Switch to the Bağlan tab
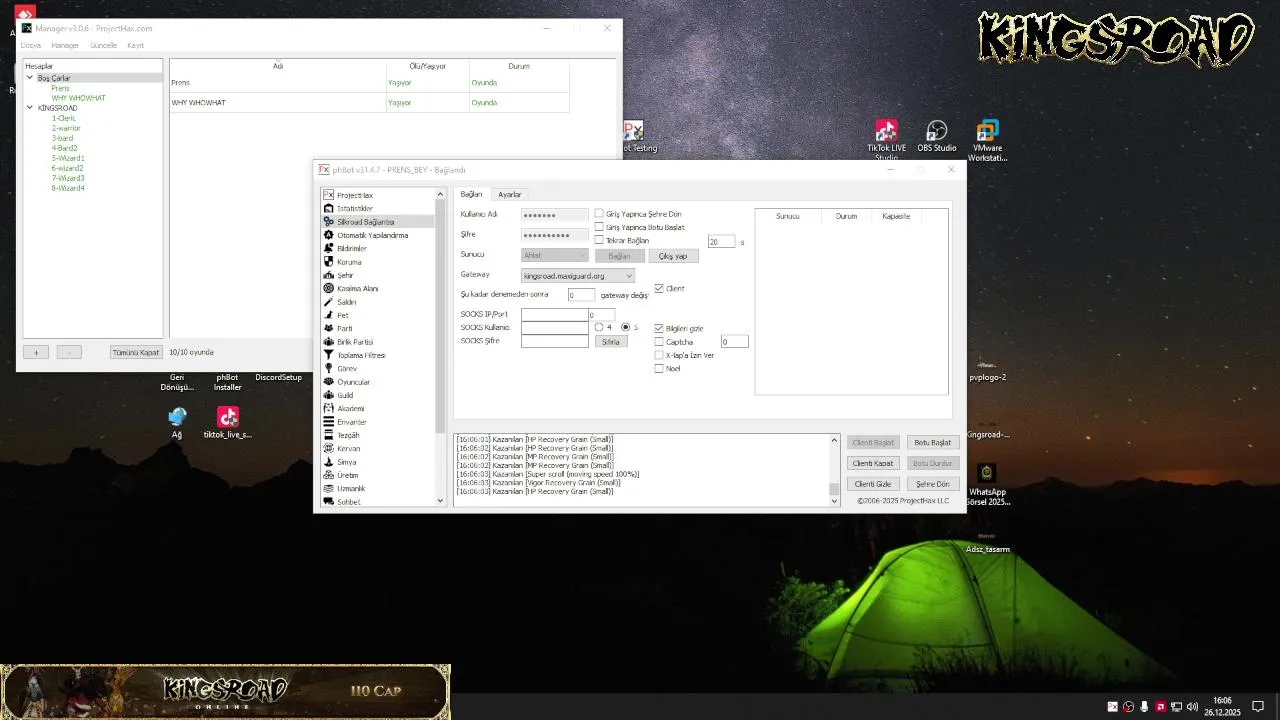The height and width of the screenshot is (720, 1280). coord(471,194)
